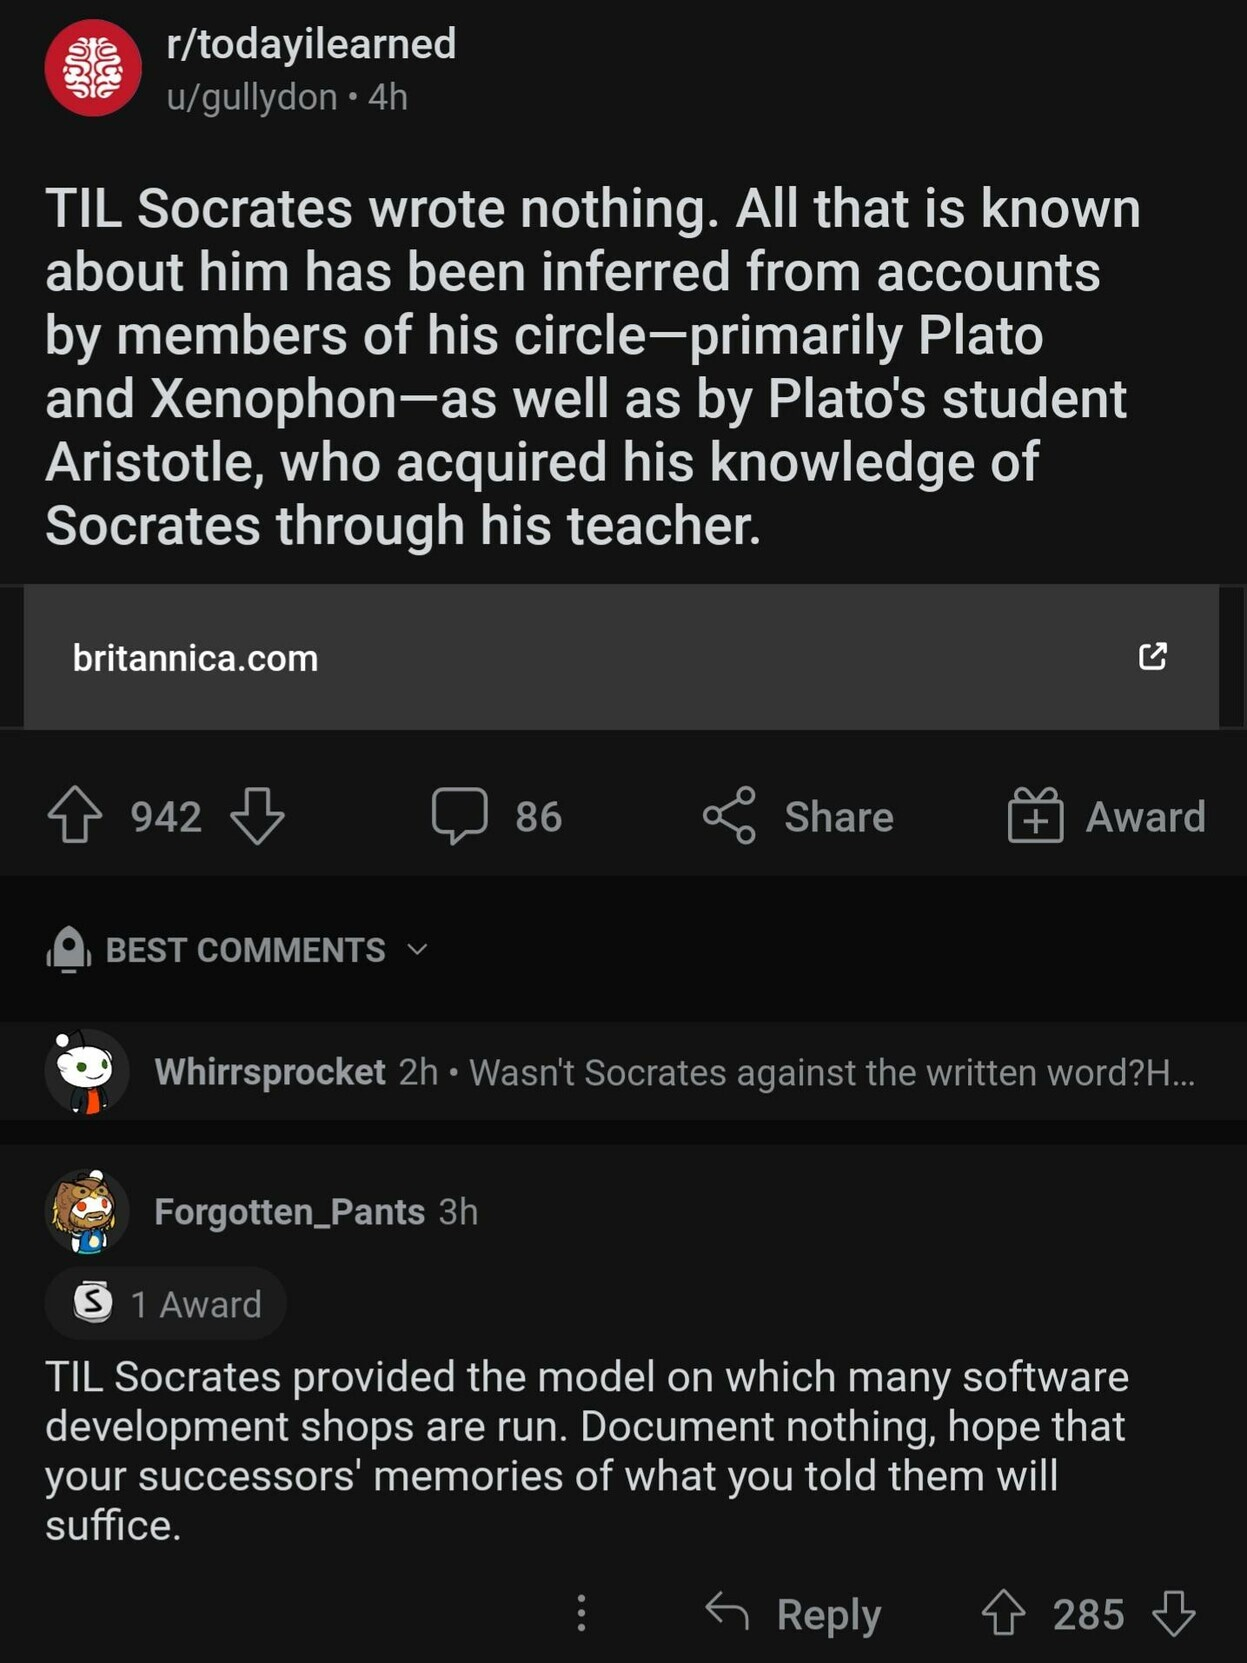
Task: Open external link icon for britannica.com
Action: point(1152,656)
